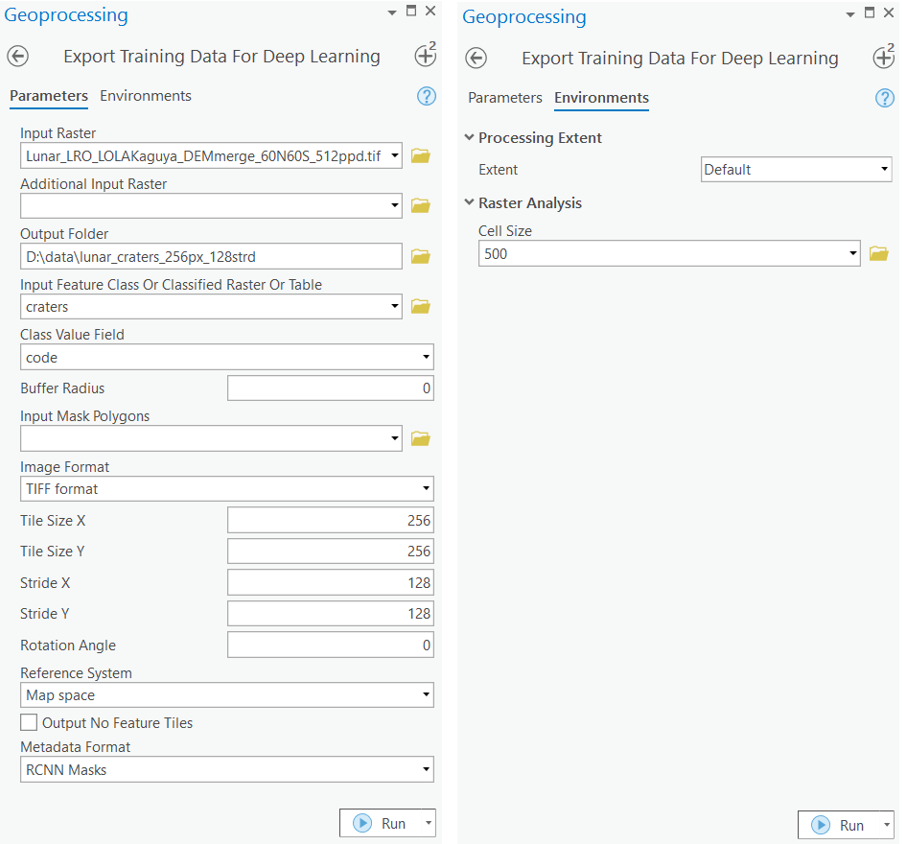The image size is (904, 844).
Task: Click the Tile Size X input field
Action: pos(330,520)
